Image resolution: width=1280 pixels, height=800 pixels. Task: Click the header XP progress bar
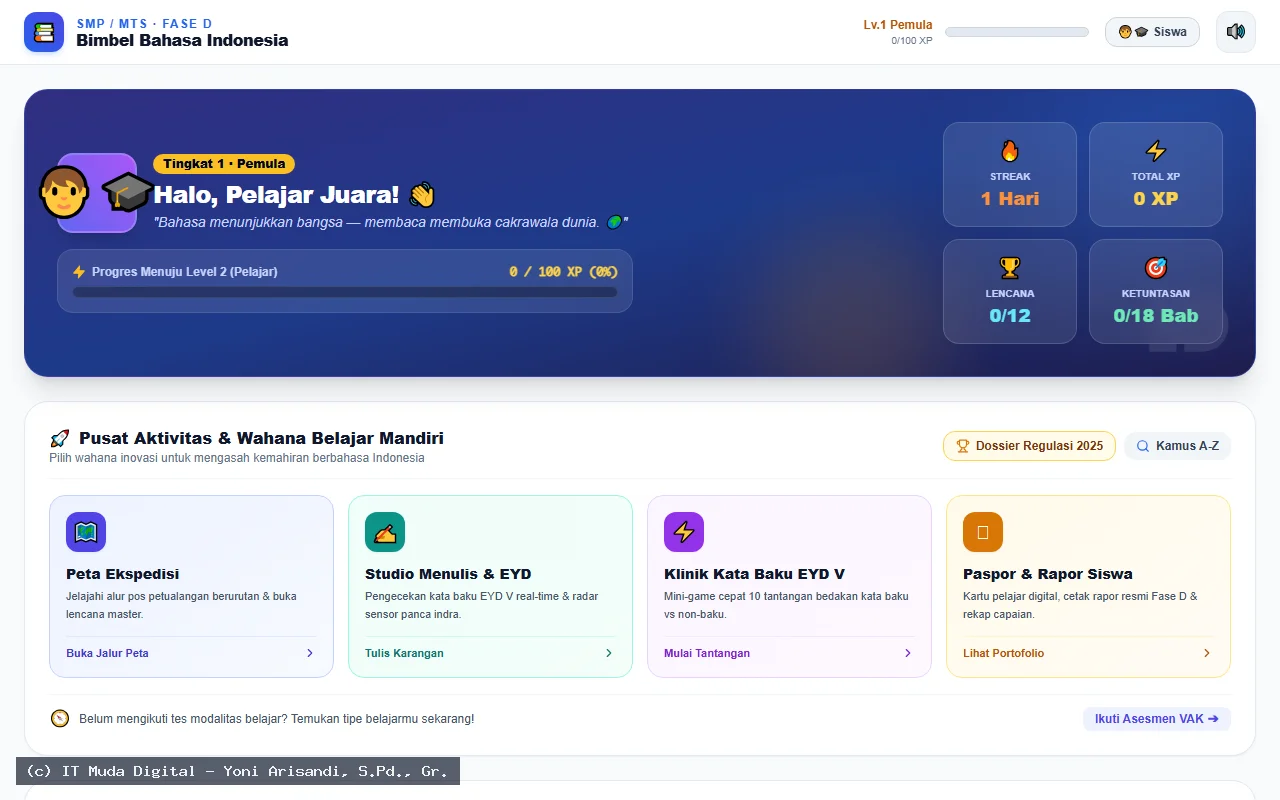(x=1017, y=32)
